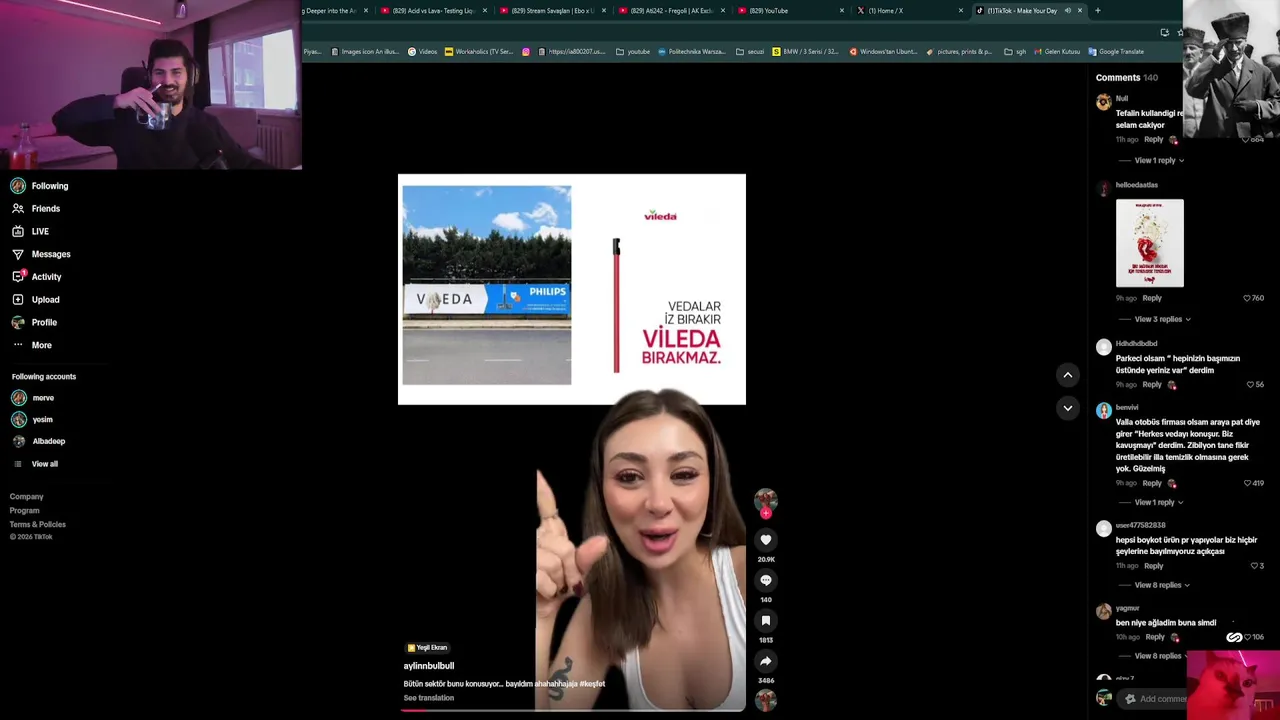Open the Gelen Kutusu Gmail bookmark

tap(1057, 52)
